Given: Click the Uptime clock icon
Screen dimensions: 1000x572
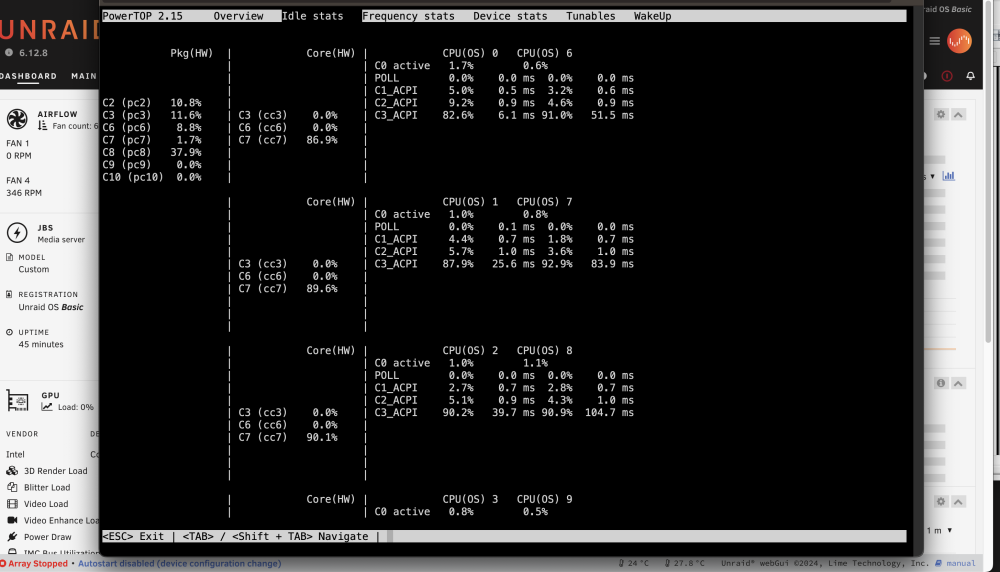Looking at the screenshot, I should coord(10,332).
